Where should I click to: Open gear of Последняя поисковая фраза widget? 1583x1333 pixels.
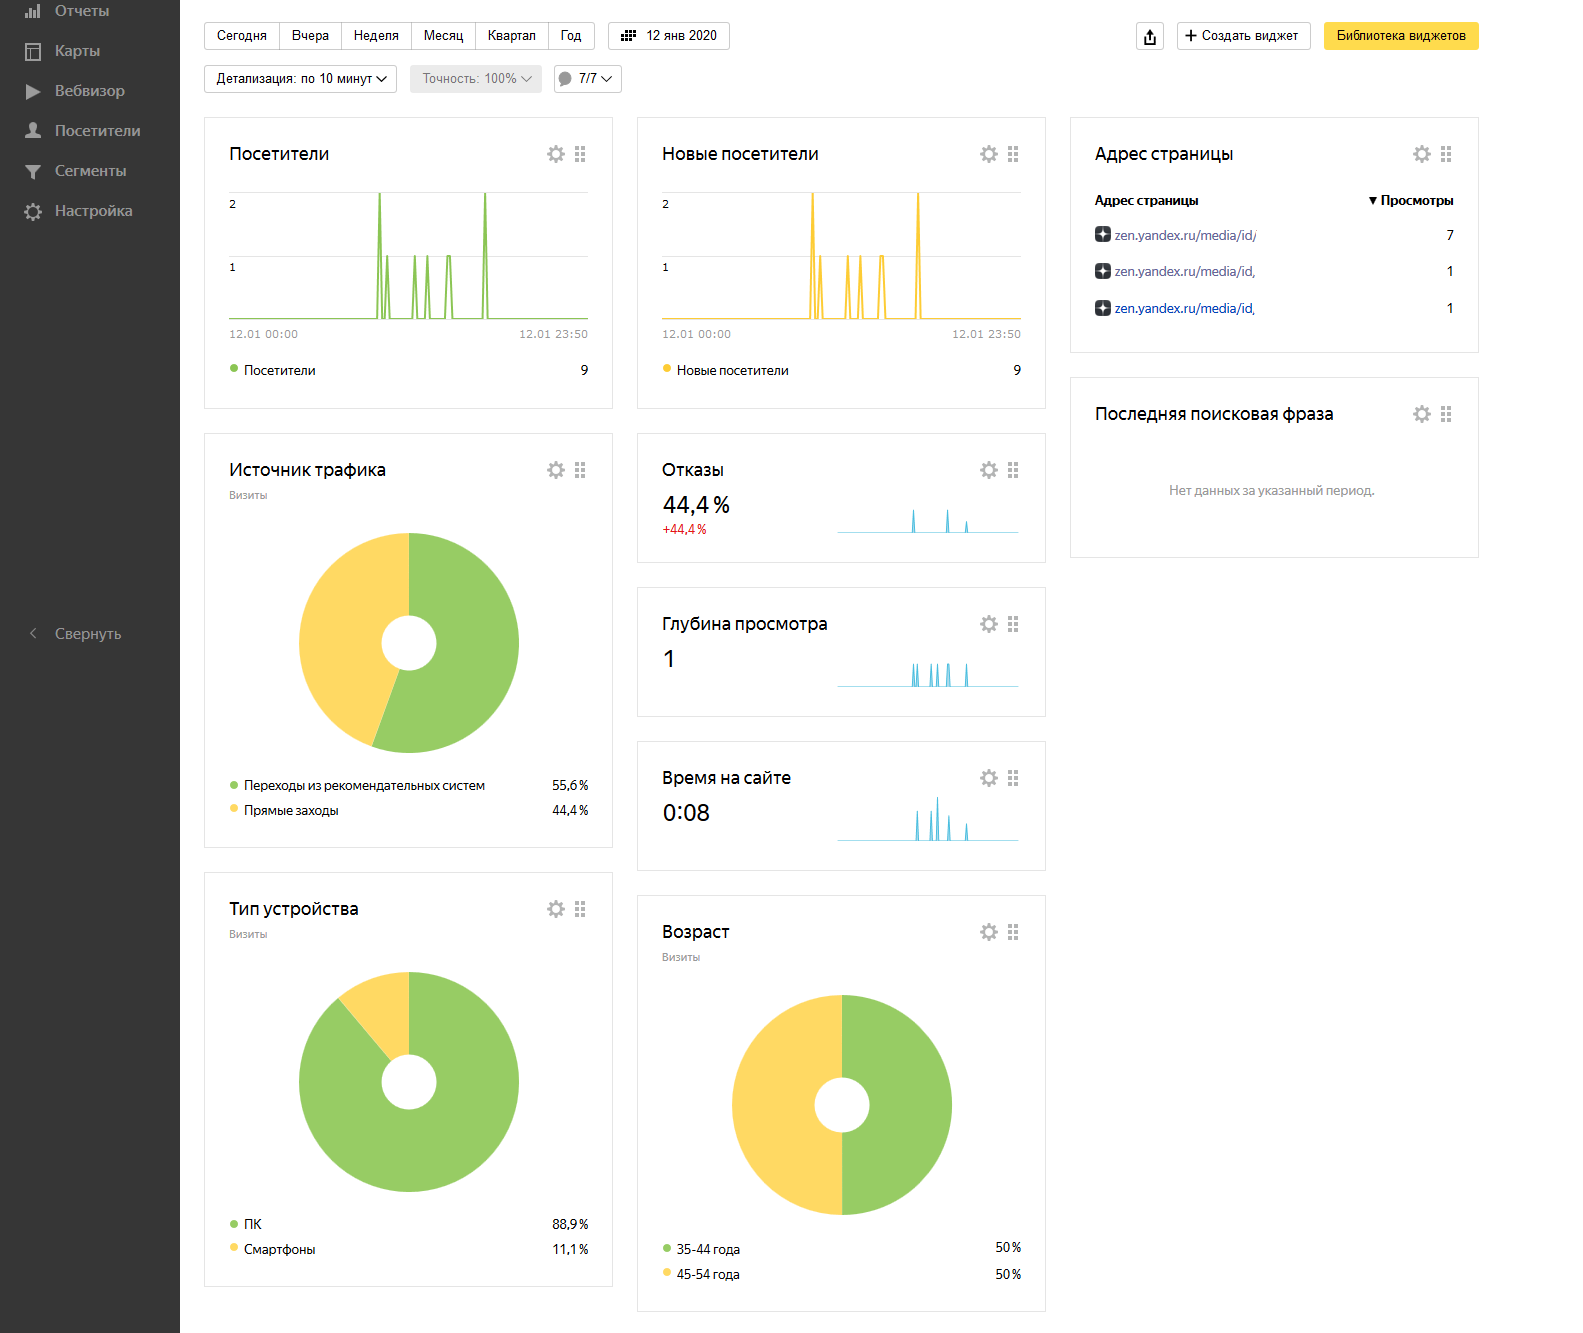1422,414
